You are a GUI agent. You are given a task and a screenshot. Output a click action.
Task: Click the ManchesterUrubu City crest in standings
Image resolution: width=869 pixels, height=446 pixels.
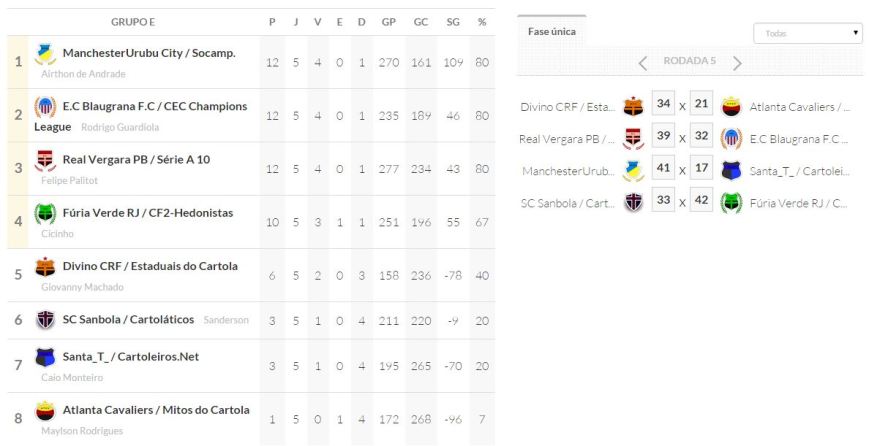click(45, 54)
